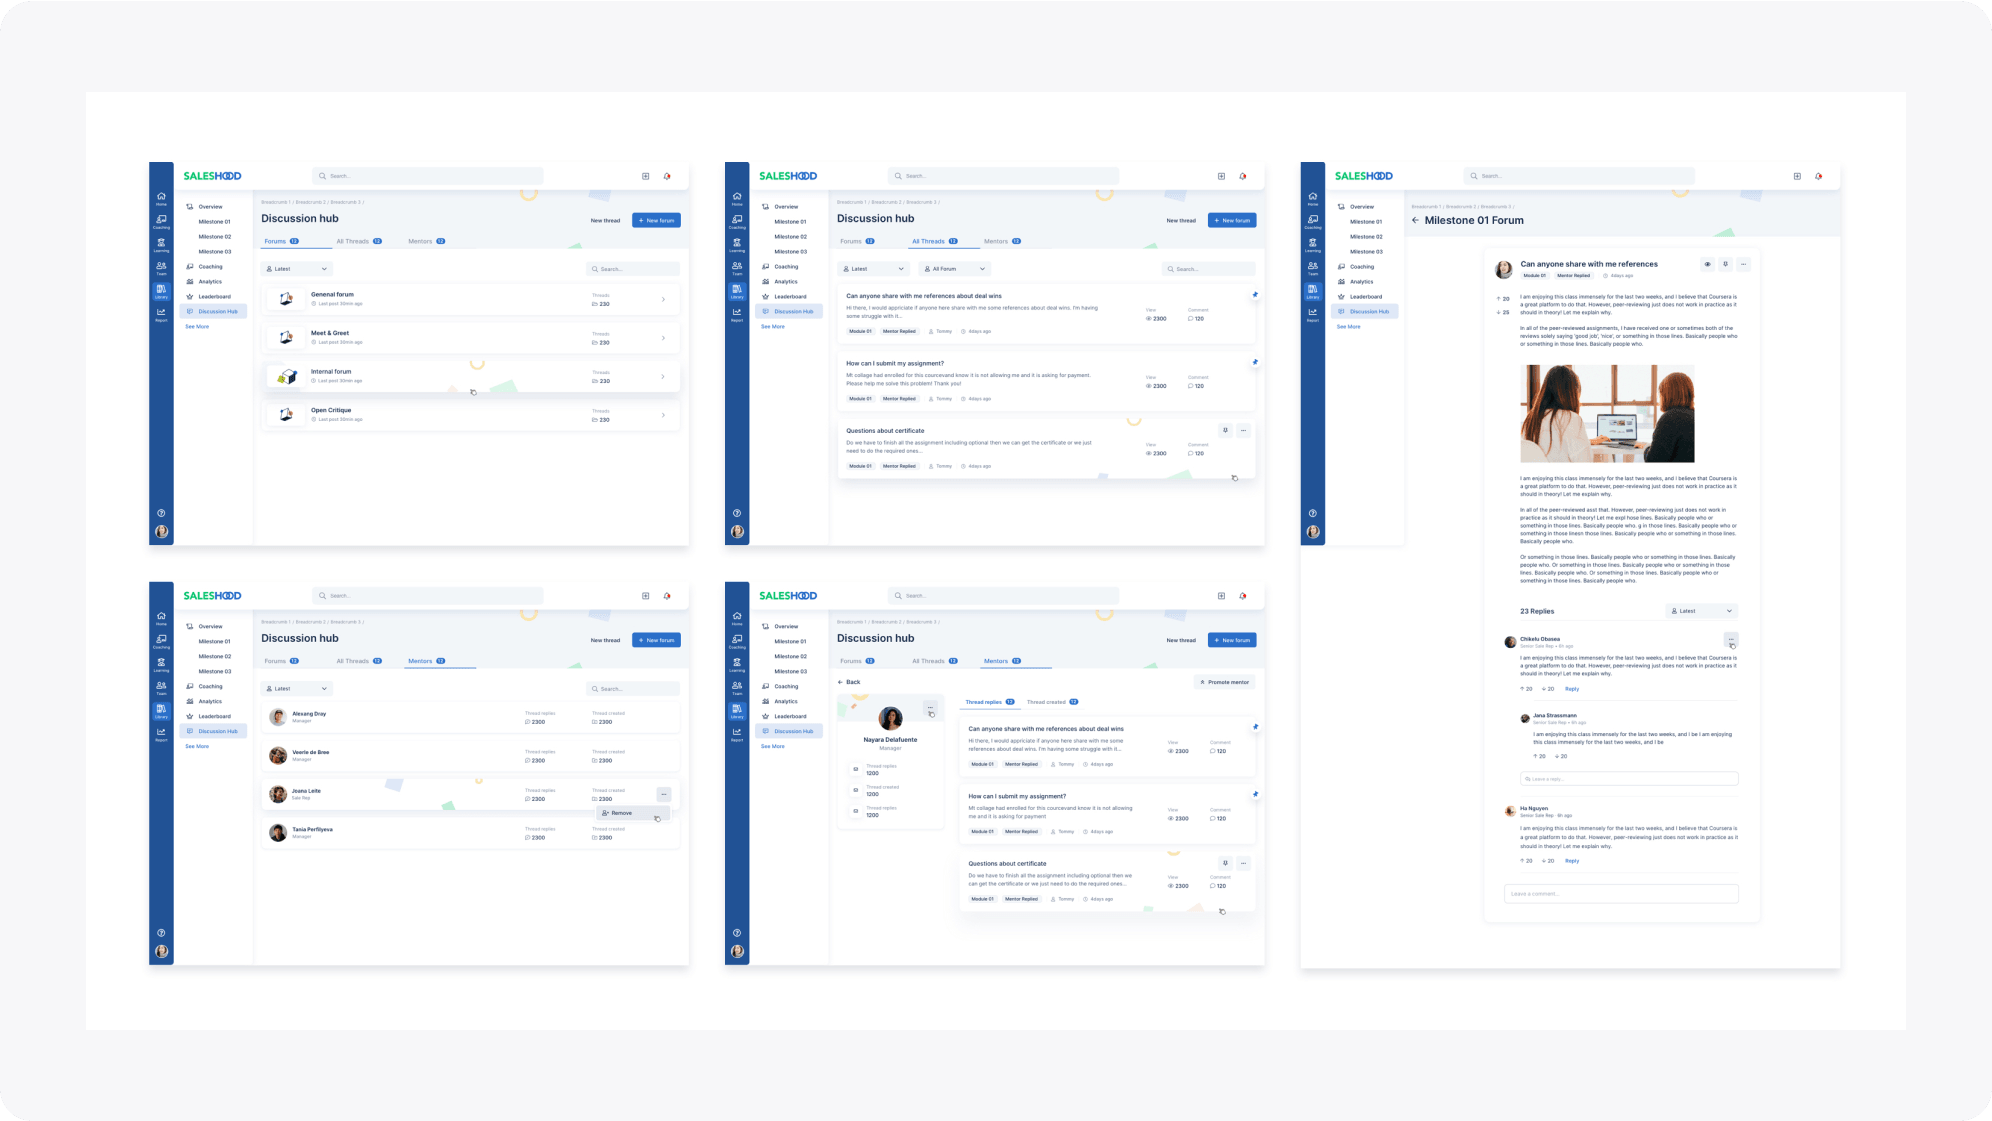Image resolution: width=1992 pixels, height=1121 pixels.
Task: Expand the Open Critique row chevron
Action: 663,415
